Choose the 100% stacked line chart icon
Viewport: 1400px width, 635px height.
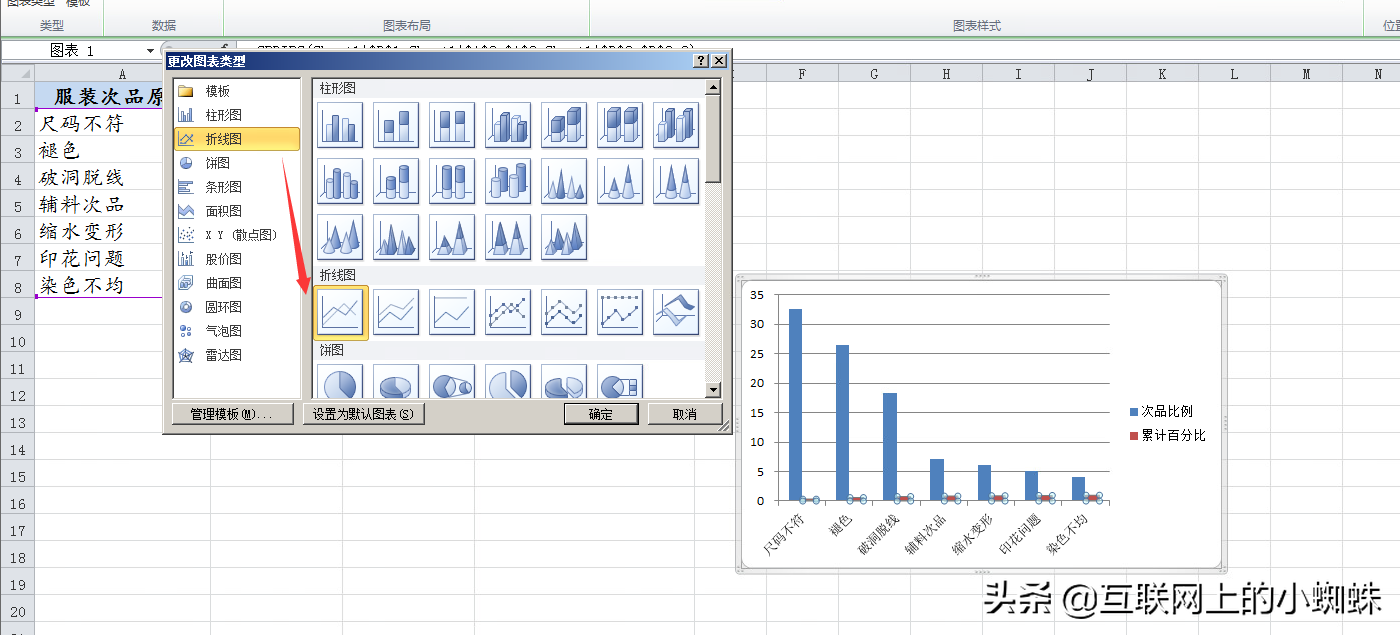[452, 312]
